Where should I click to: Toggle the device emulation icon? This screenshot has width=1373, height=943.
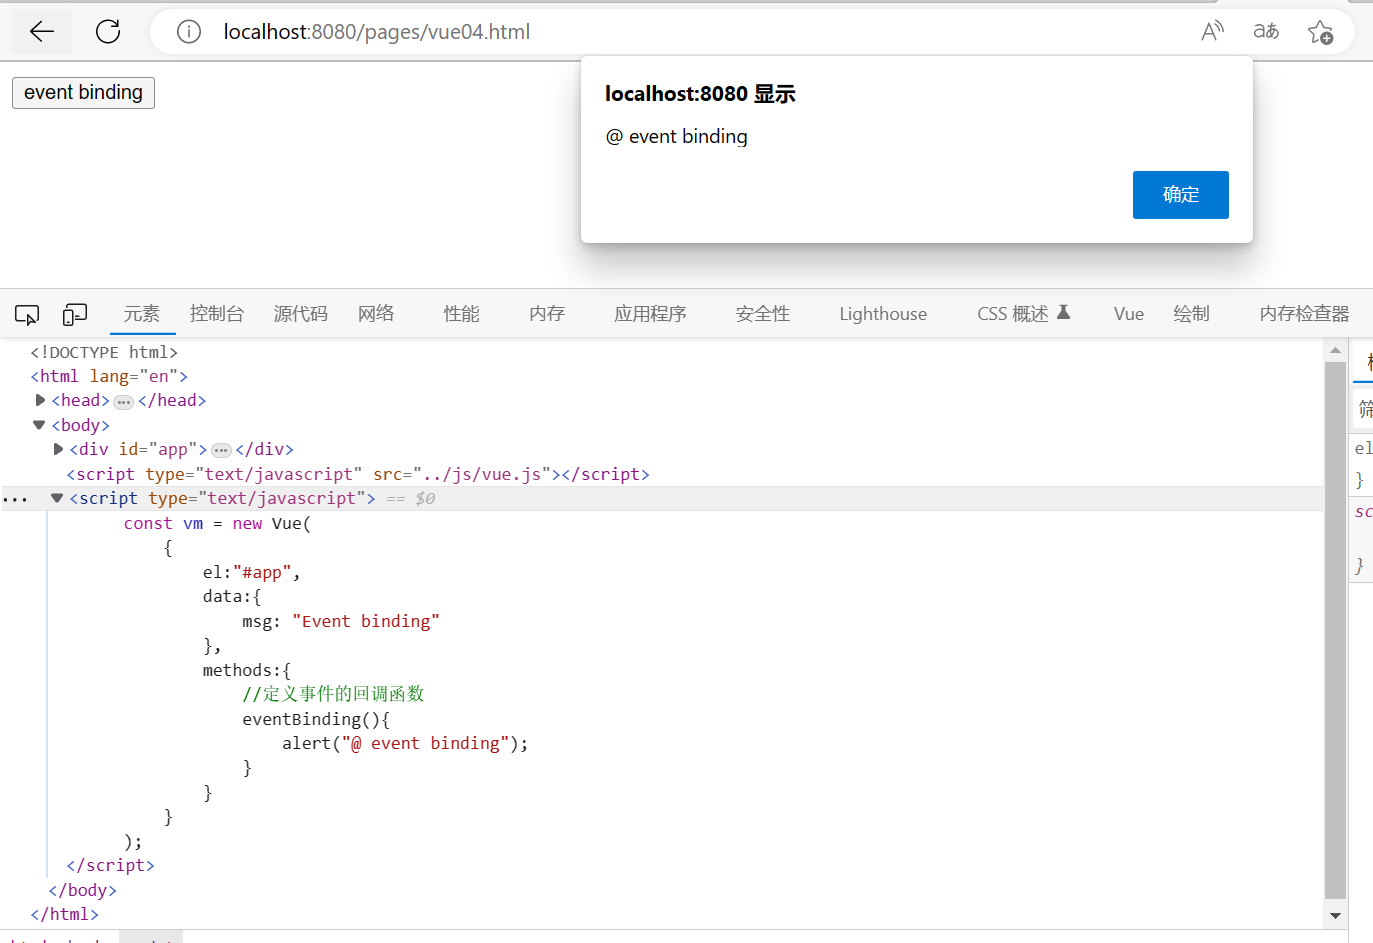click(75, 315)
